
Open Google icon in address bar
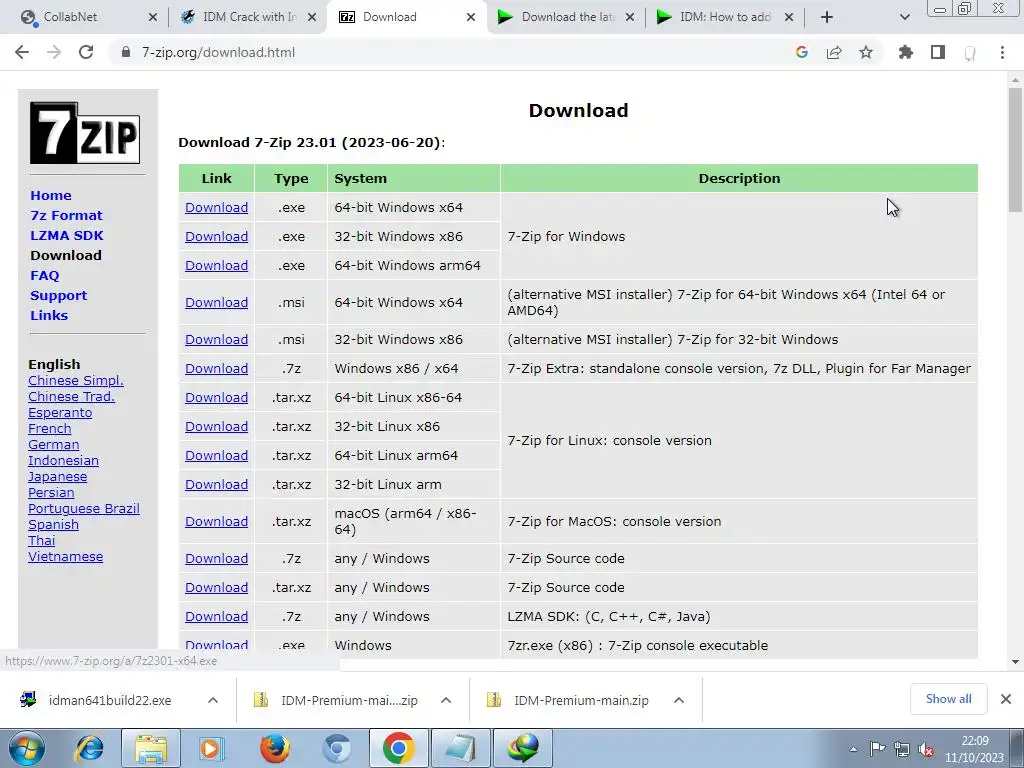point(802,52)
